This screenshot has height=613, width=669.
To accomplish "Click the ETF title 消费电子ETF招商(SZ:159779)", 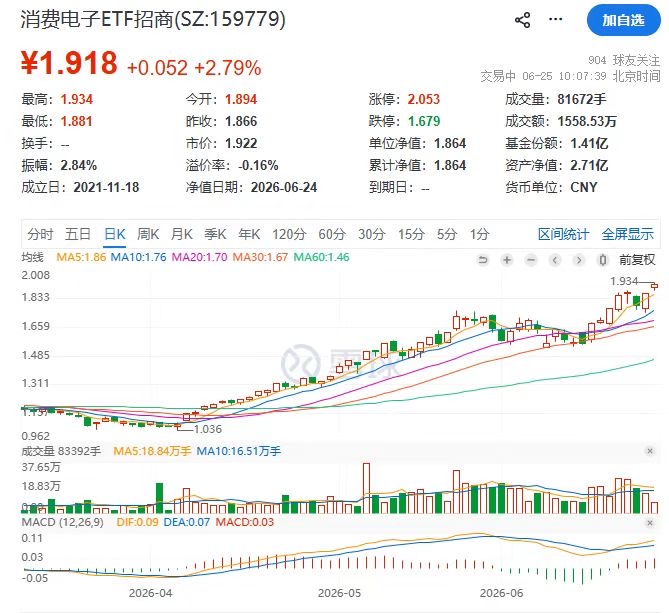I will pos(153,20).
